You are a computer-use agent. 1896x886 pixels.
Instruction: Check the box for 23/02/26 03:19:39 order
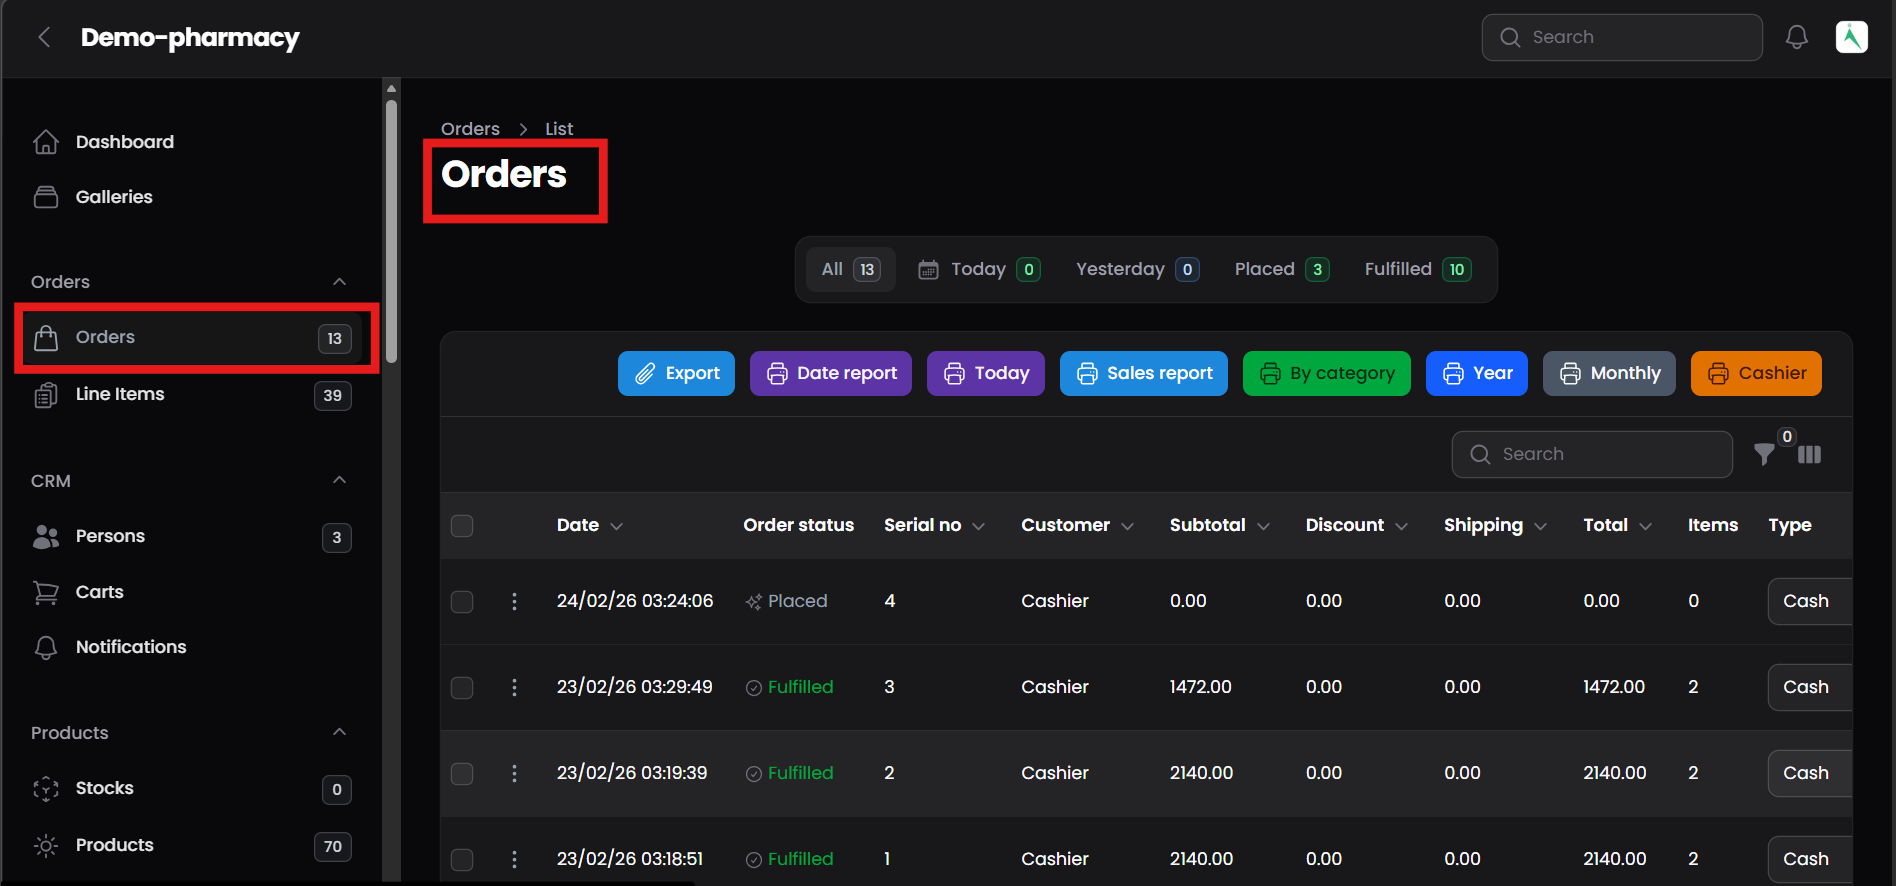click(462, 773)
